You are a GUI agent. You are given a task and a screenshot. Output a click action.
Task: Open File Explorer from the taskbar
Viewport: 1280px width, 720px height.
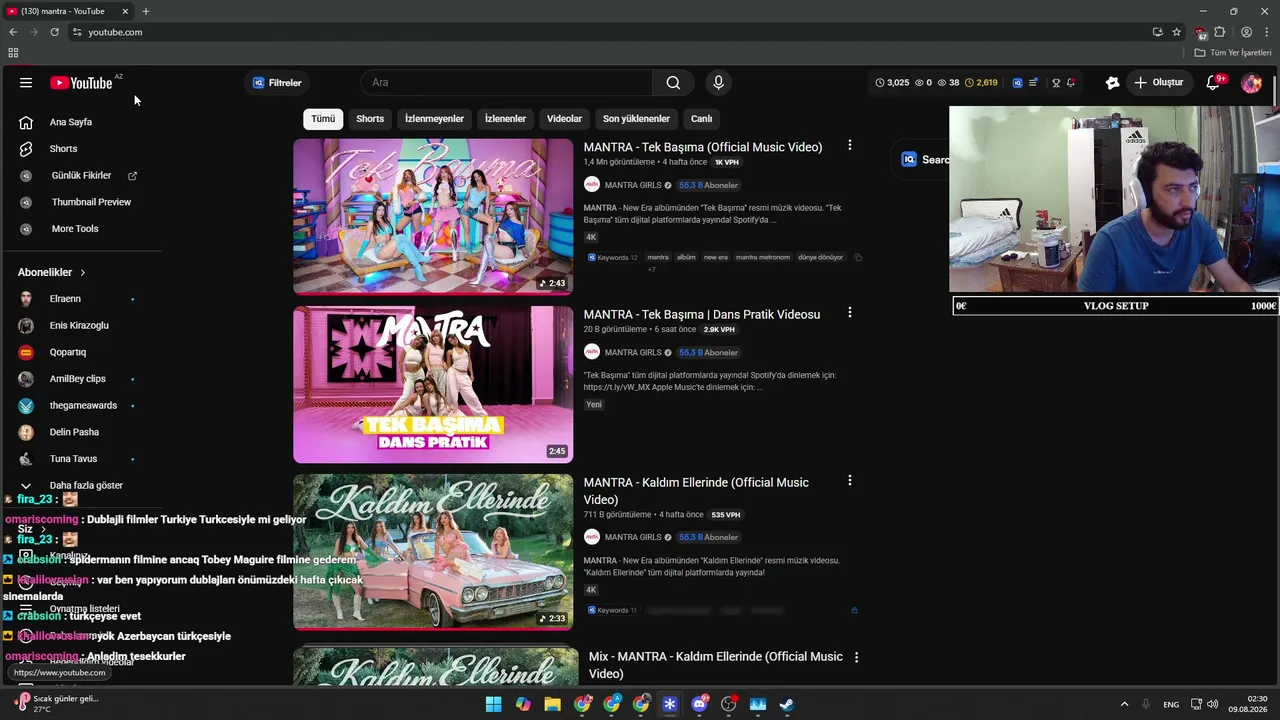552,704
